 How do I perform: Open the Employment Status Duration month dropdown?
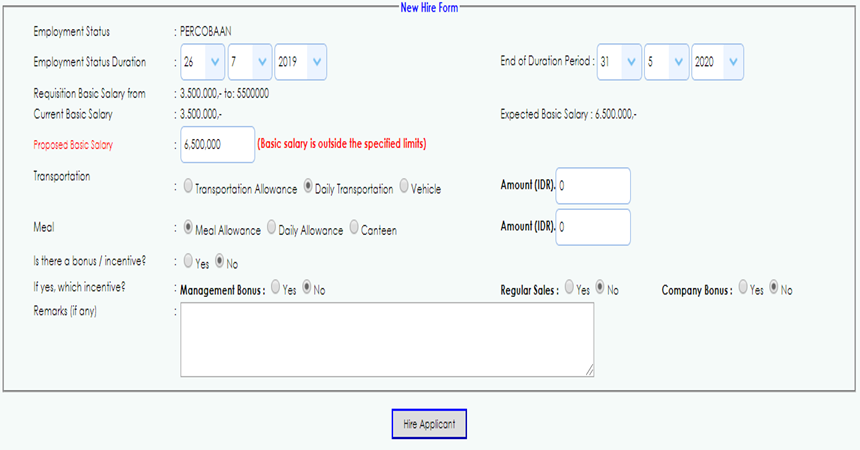tap(249, 63)
